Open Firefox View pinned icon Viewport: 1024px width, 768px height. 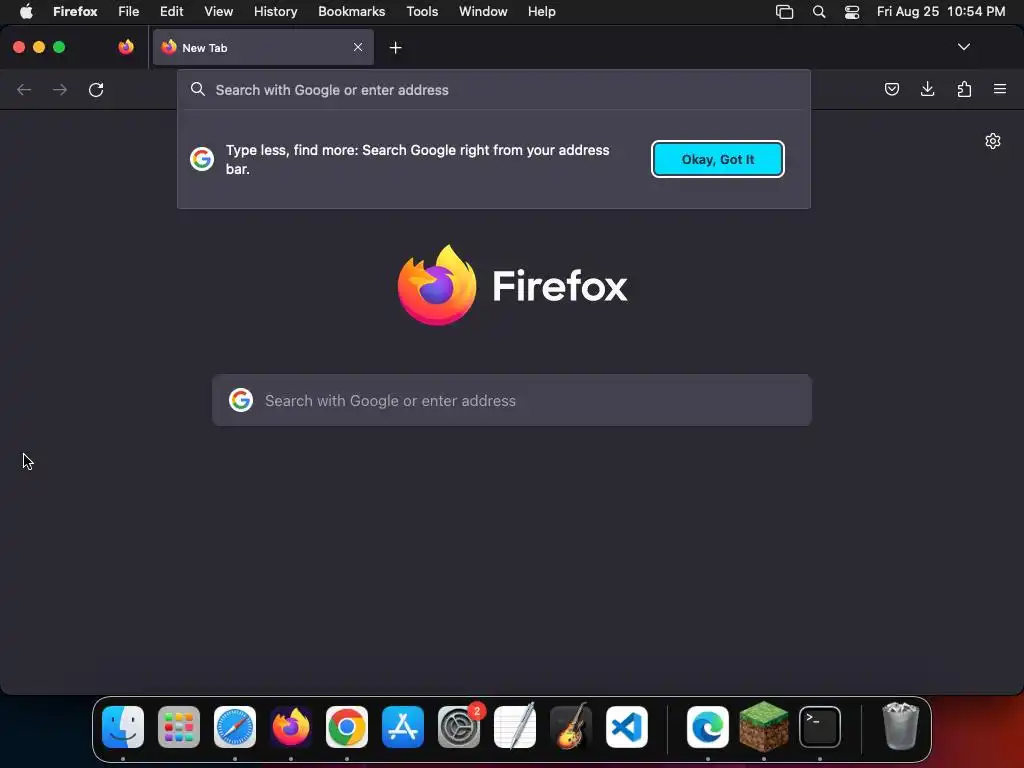(x=126, y=47)
